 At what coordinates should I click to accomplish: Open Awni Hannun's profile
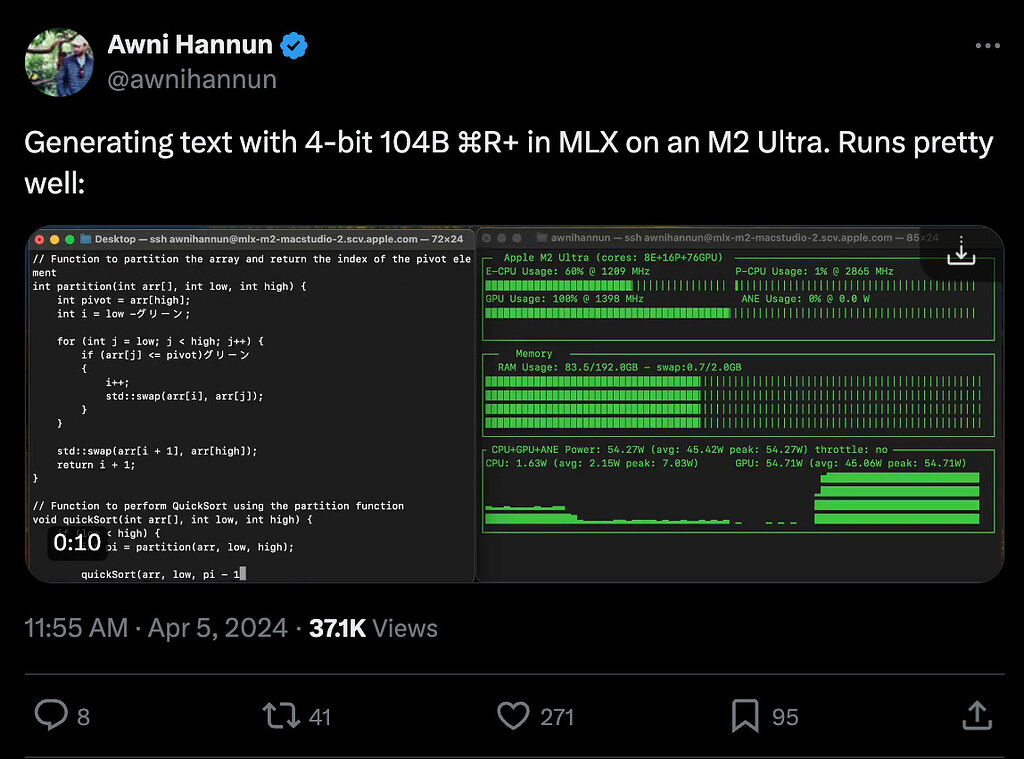pyautogui.click(x=189, y=44)
